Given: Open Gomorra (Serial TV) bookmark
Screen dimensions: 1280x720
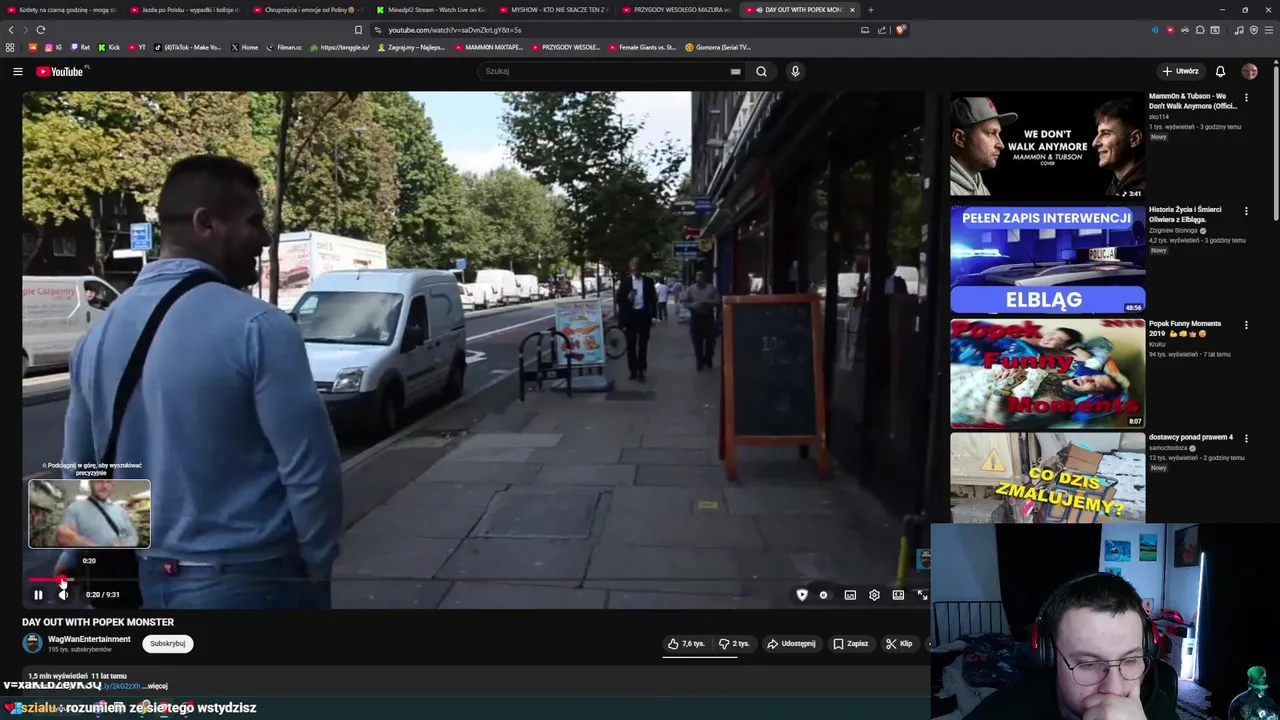Looking at the screenshot, I should coord(718,47).
